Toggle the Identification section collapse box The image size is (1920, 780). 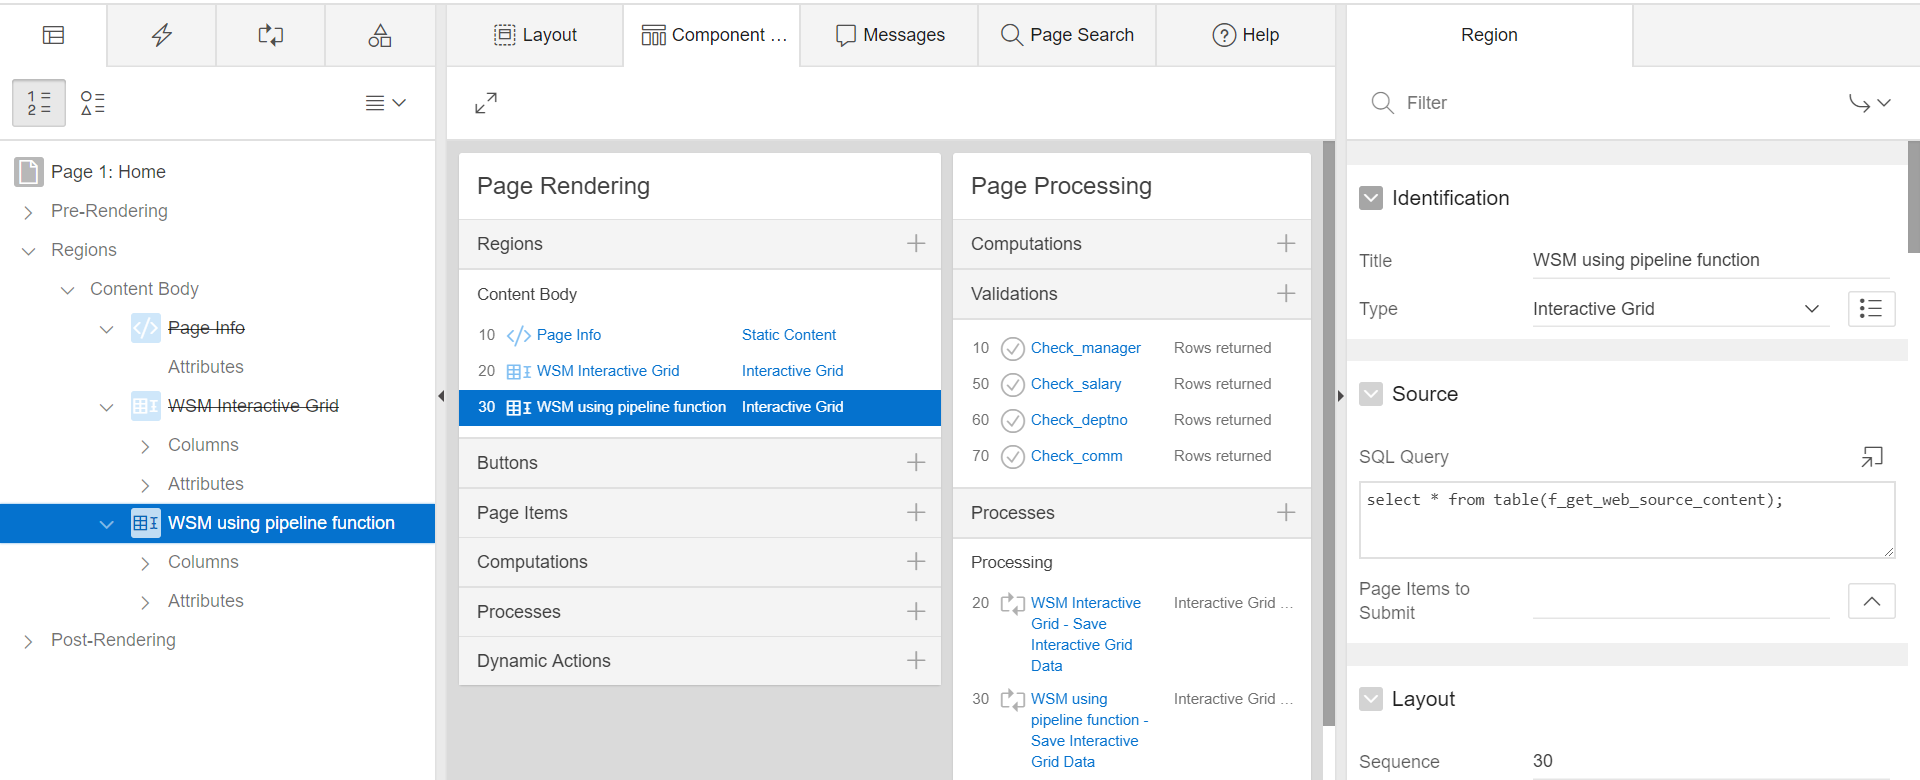click(x=1371, y=198)
